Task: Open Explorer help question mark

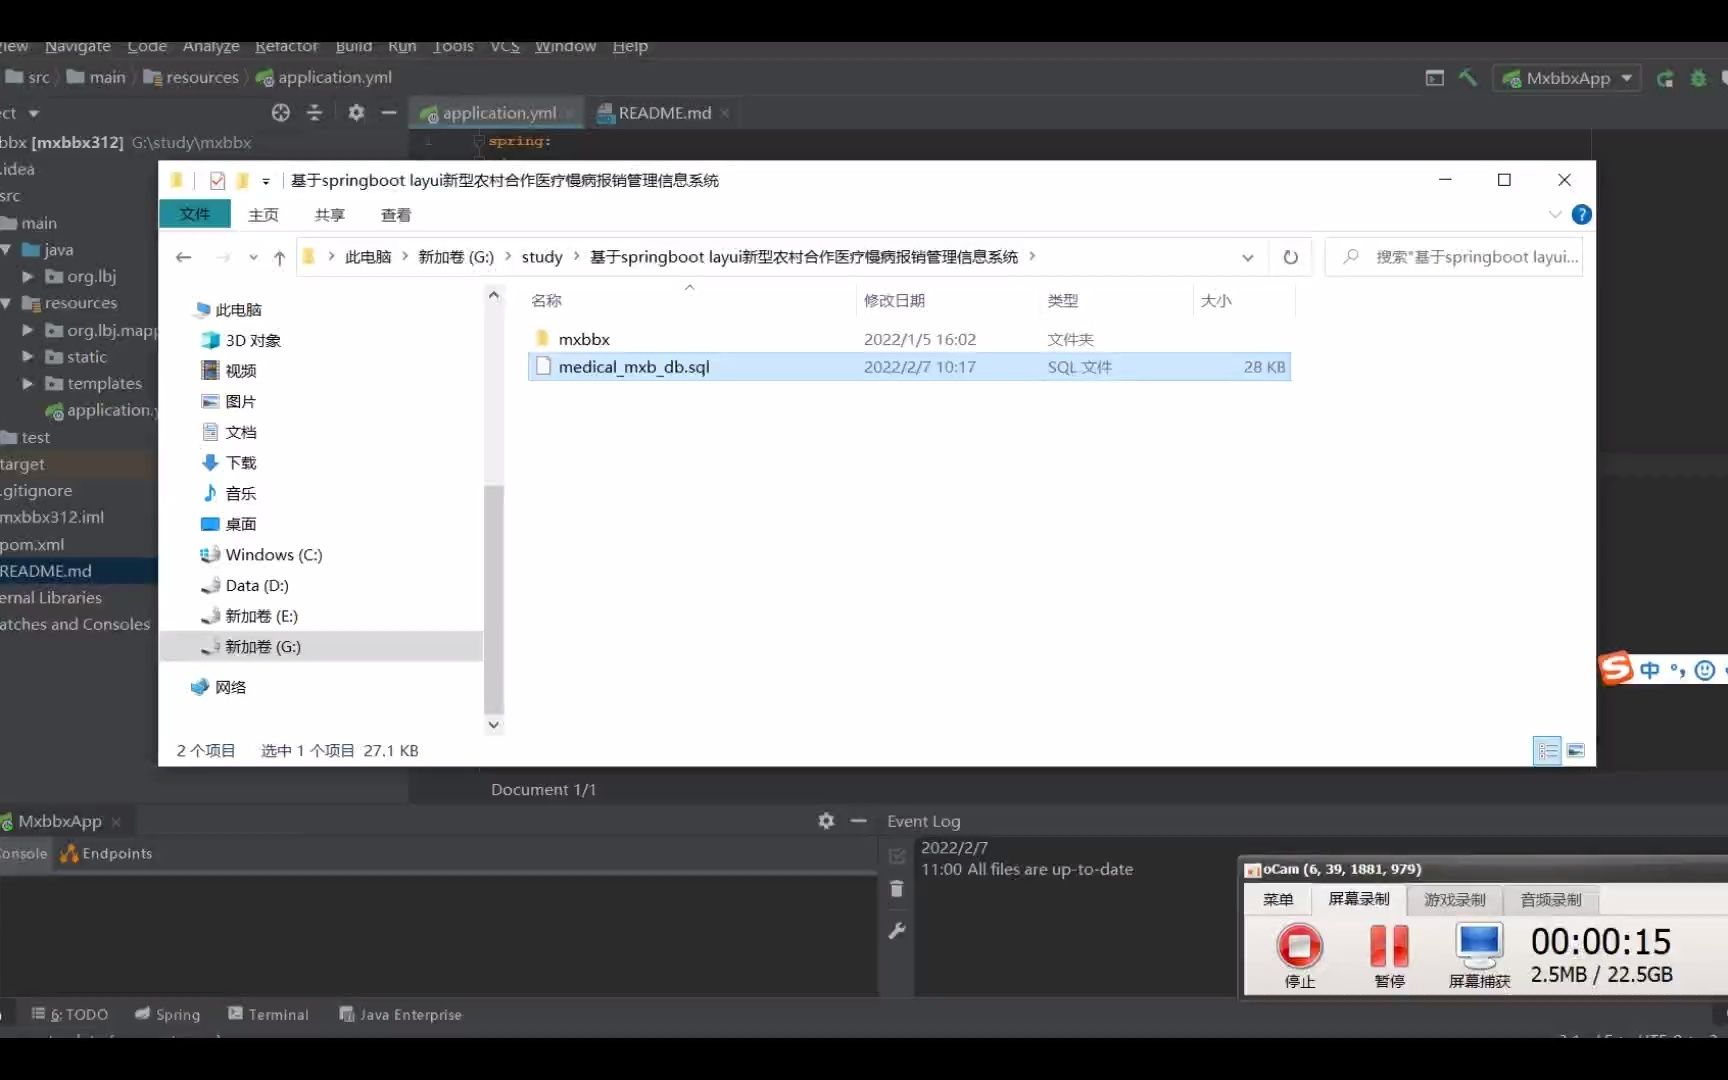Action: coord(1581,214)
